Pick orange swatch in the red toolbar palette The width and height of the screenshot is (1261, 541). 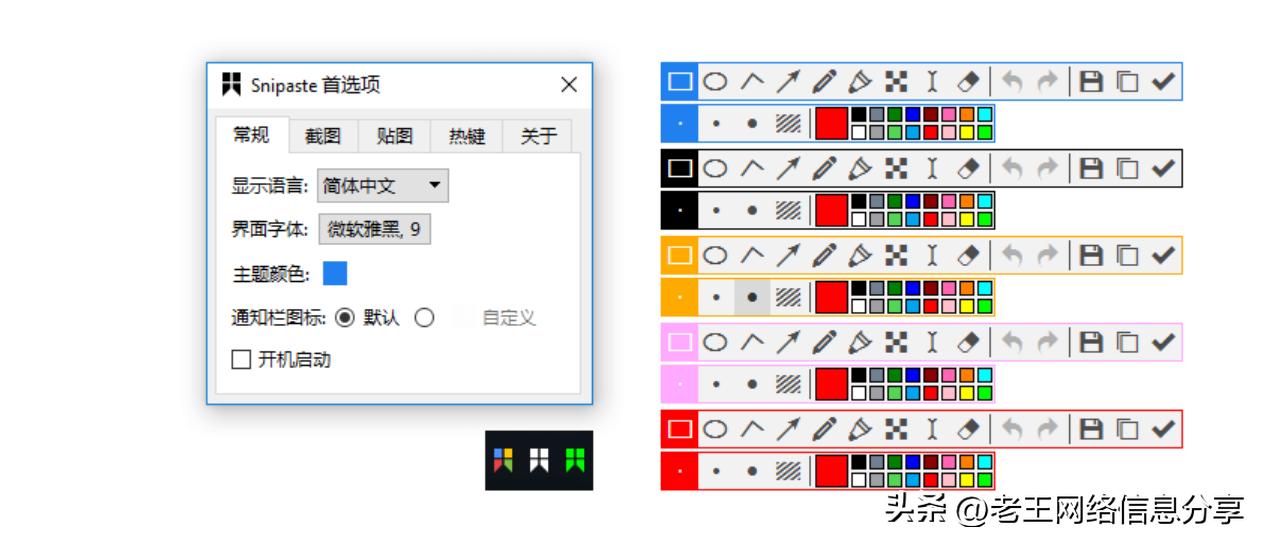pyautogui.click(x=967, y=462)
